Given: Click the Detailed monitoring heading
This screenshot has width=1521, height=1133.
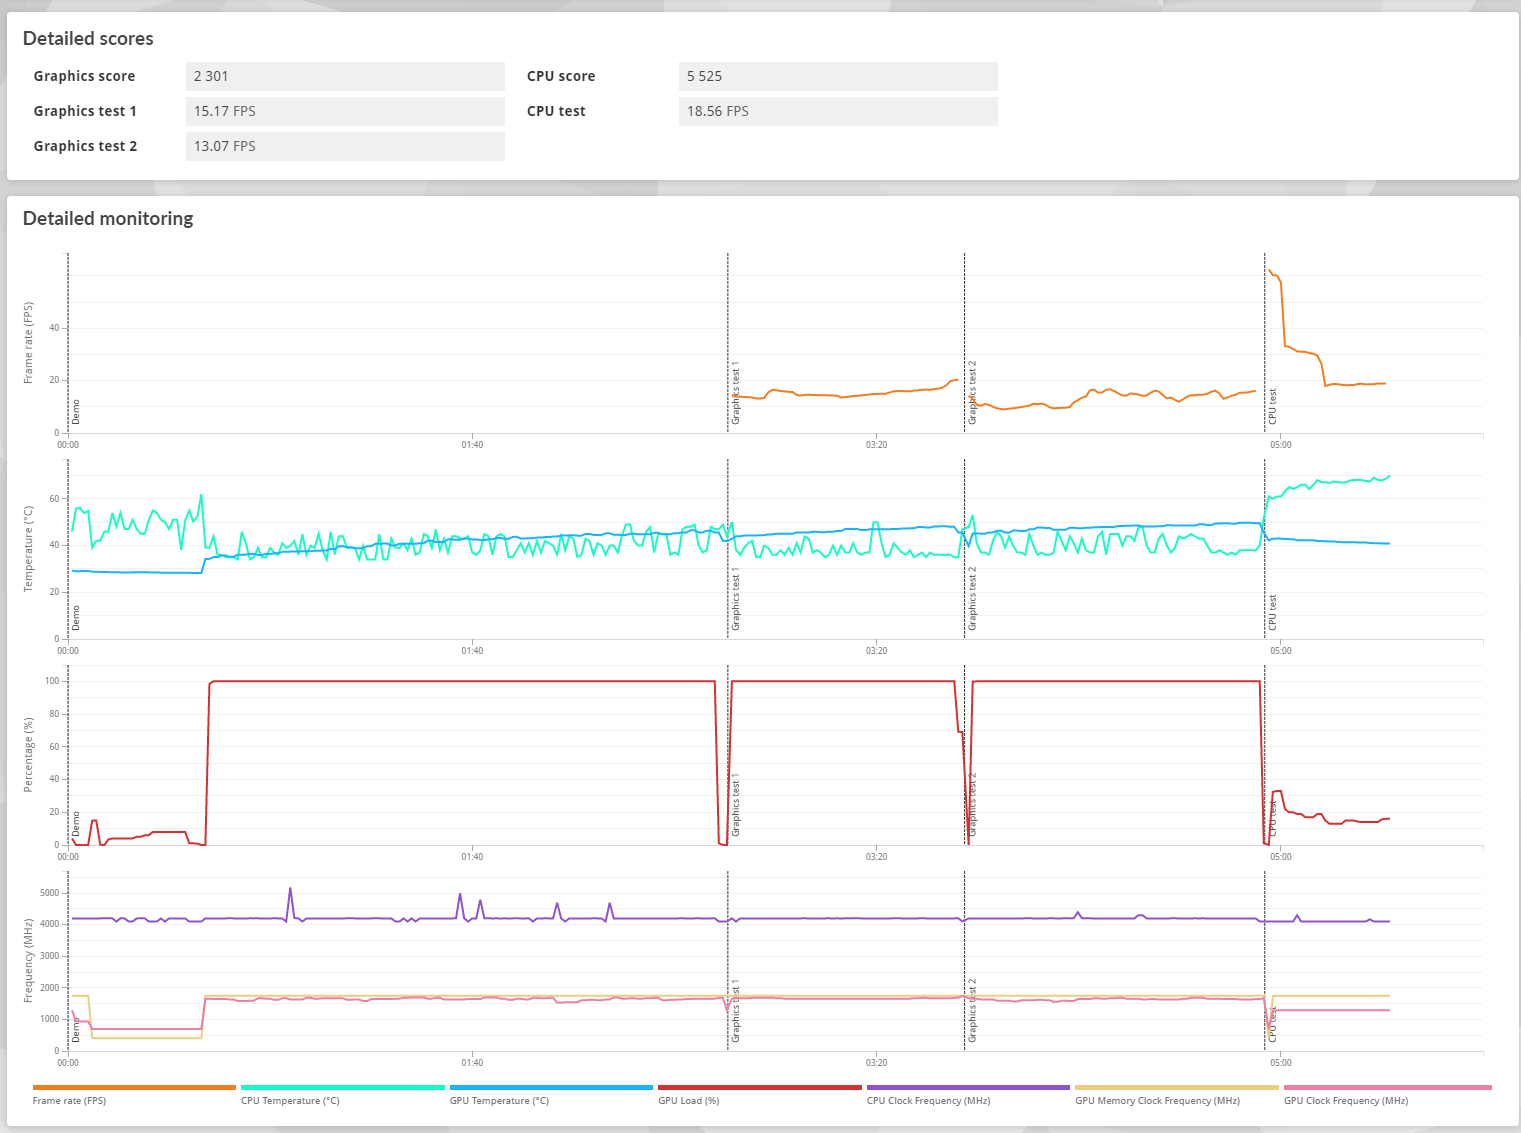Looking at the screenshot, I should (108, 219).
